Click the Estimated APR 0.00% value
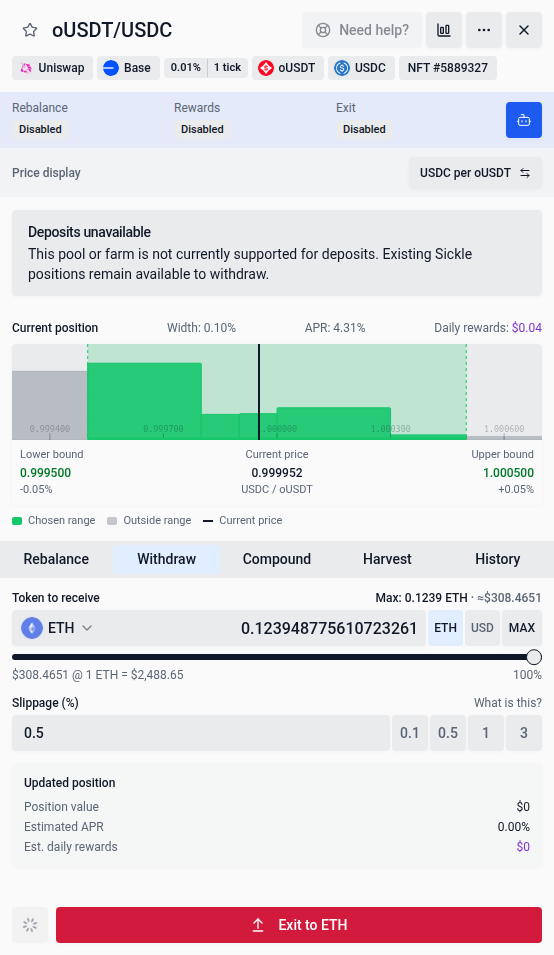 (514, 826)
